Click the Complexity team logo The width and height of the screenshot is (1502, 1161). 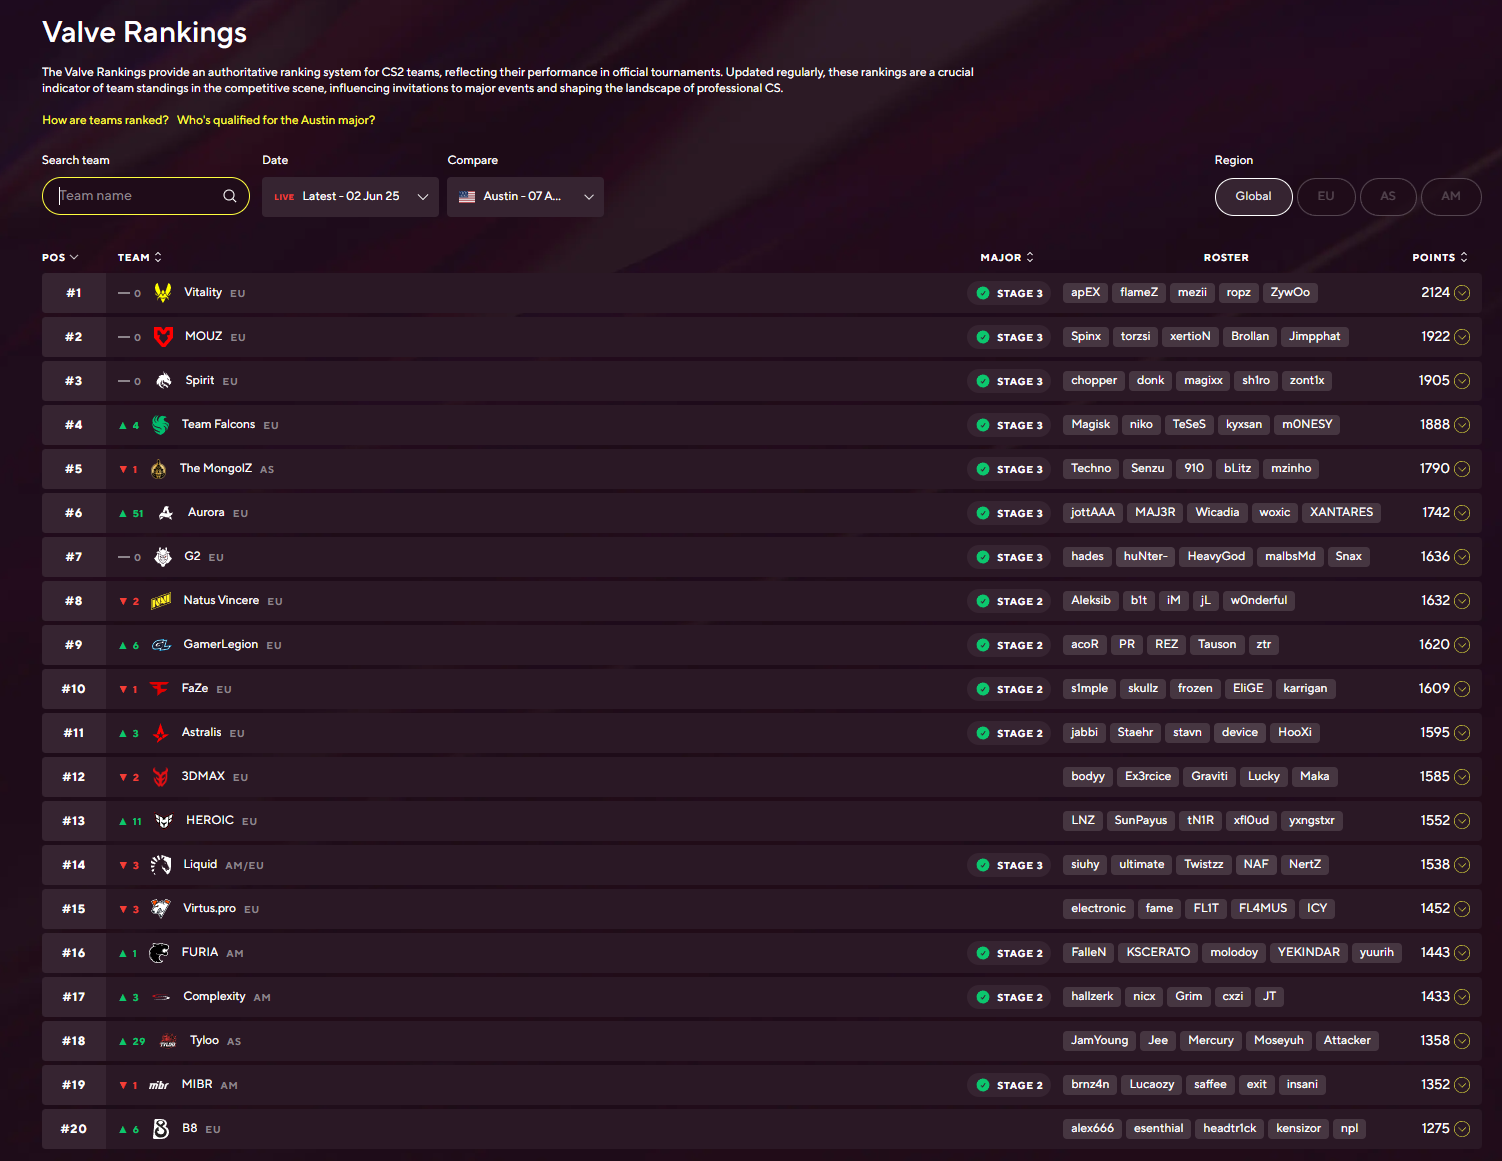point(161,997)
